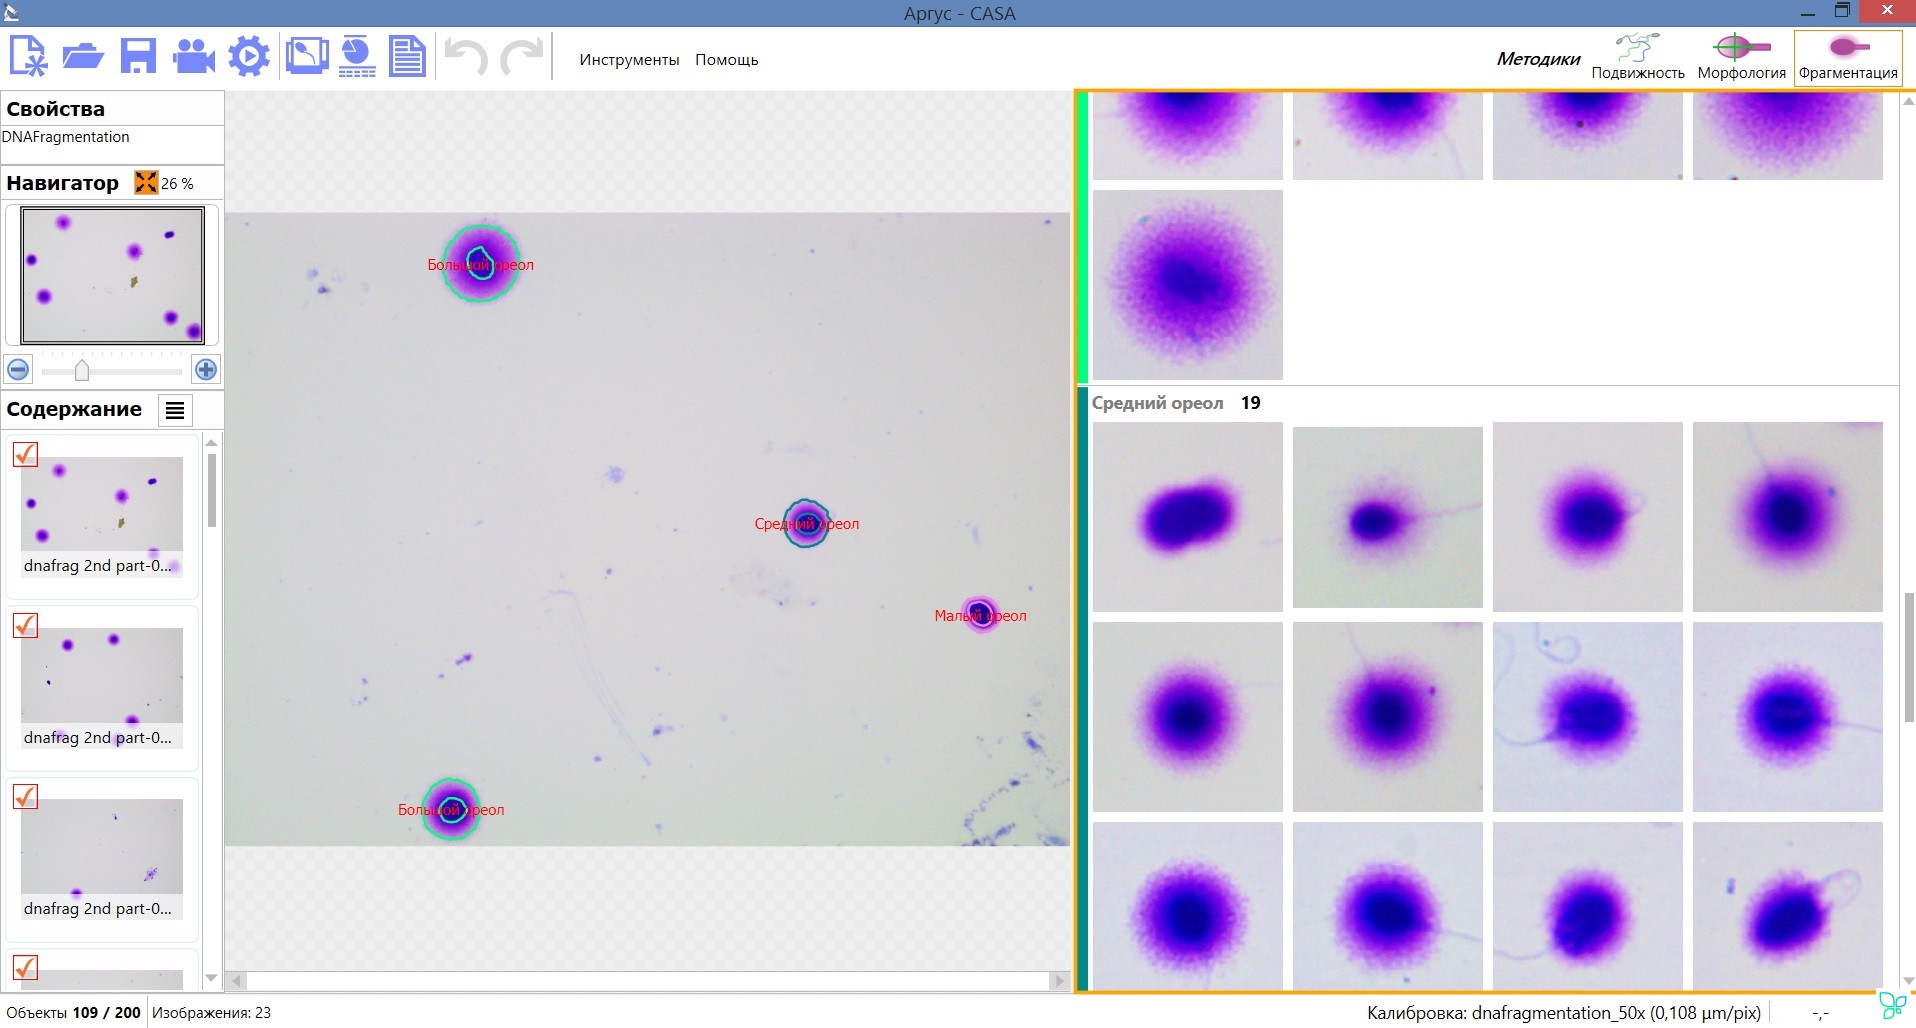Select second Средний ореол thumbnail in row two
The image size is (1916, 1028).
(x=1387, y=717)
